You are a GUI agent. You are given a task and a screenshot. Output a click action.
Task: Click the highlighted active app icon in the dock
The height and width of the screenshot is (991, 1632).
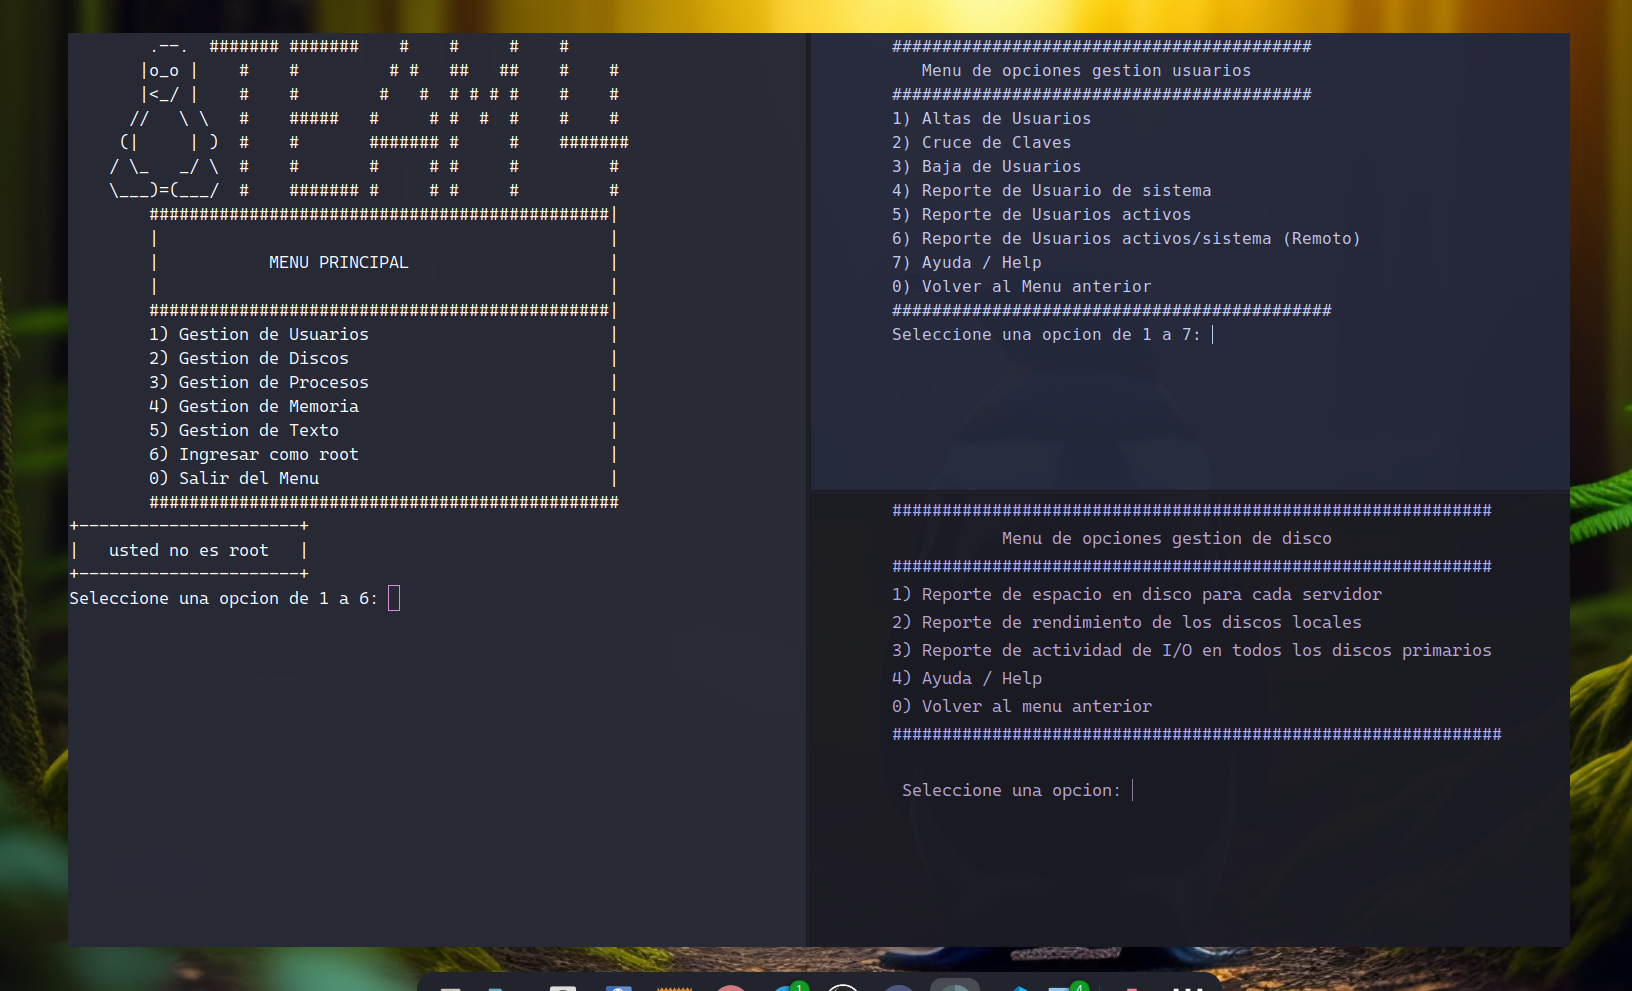pyautogui.click(x=957, y=988)
